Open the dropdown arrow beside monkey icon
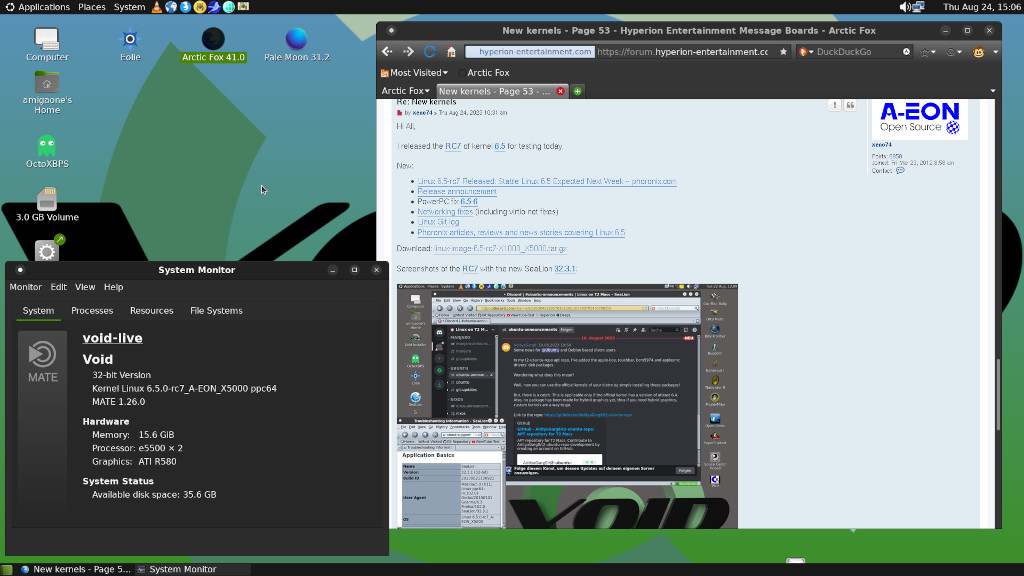 coord(995,52)
